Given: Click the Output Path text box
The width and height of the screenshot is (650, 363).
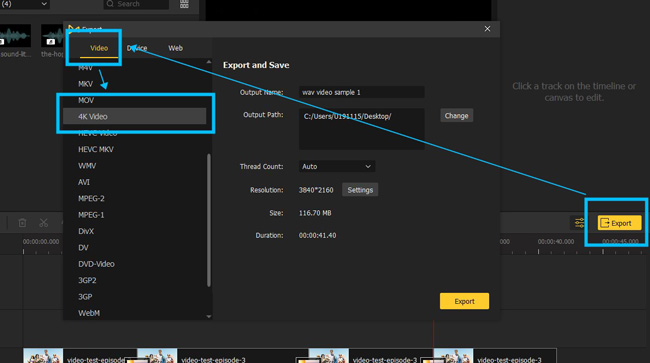Looking at the screenshot, I should point(361,129).
